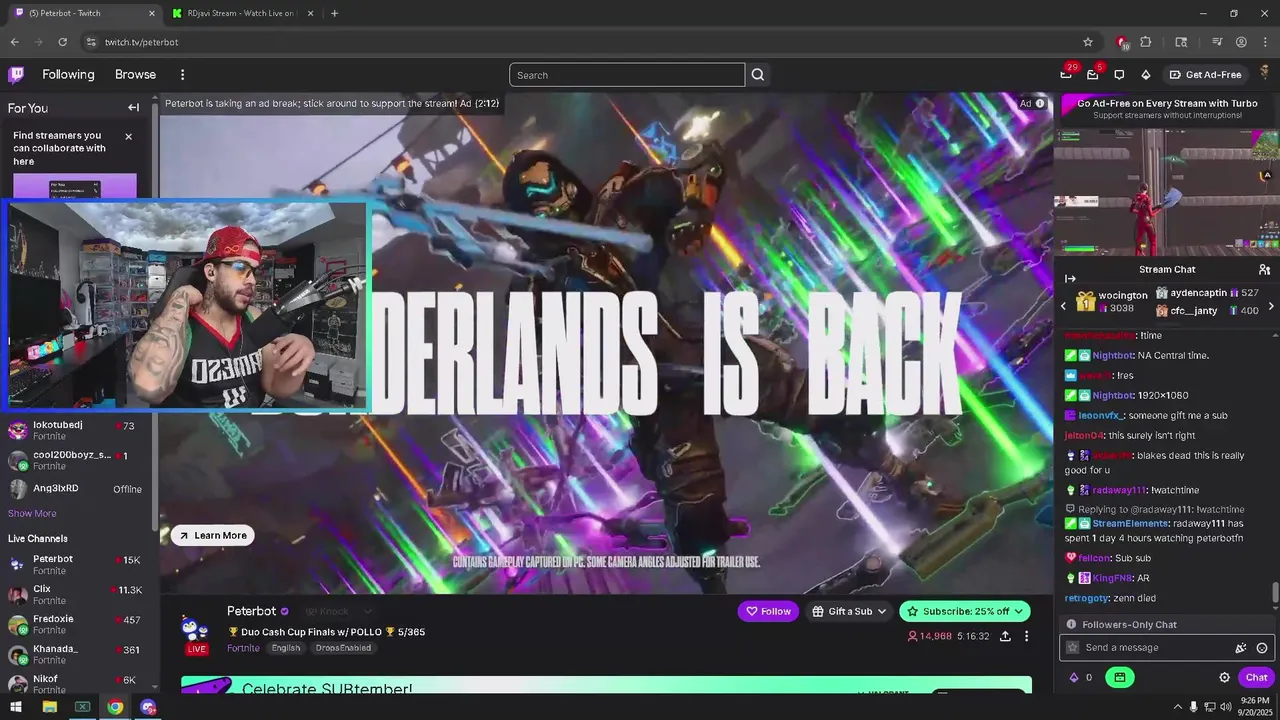The image size is (1280, 720).
Task: Open the Twitch home logo
Action: coord(16,74)
